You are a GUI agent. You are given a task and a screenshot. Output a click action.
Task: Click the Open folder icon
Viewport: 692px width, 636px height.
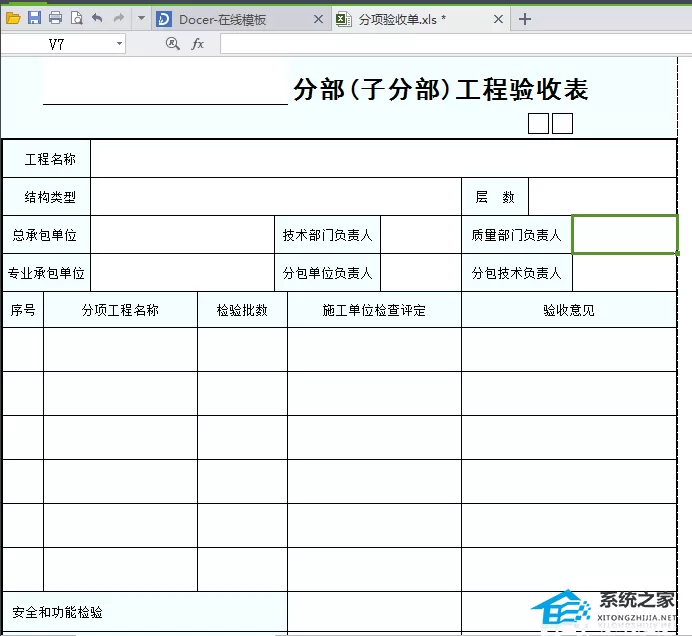pyautogui.click(x=13, y=18)
